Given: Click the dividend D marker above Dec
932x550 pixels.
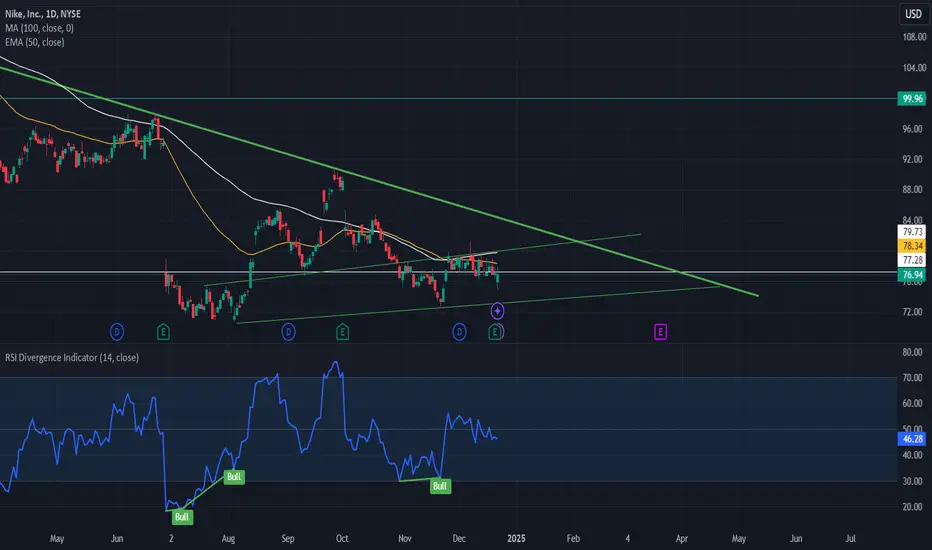Looking at the screenshot, I should tap(459, 332).
